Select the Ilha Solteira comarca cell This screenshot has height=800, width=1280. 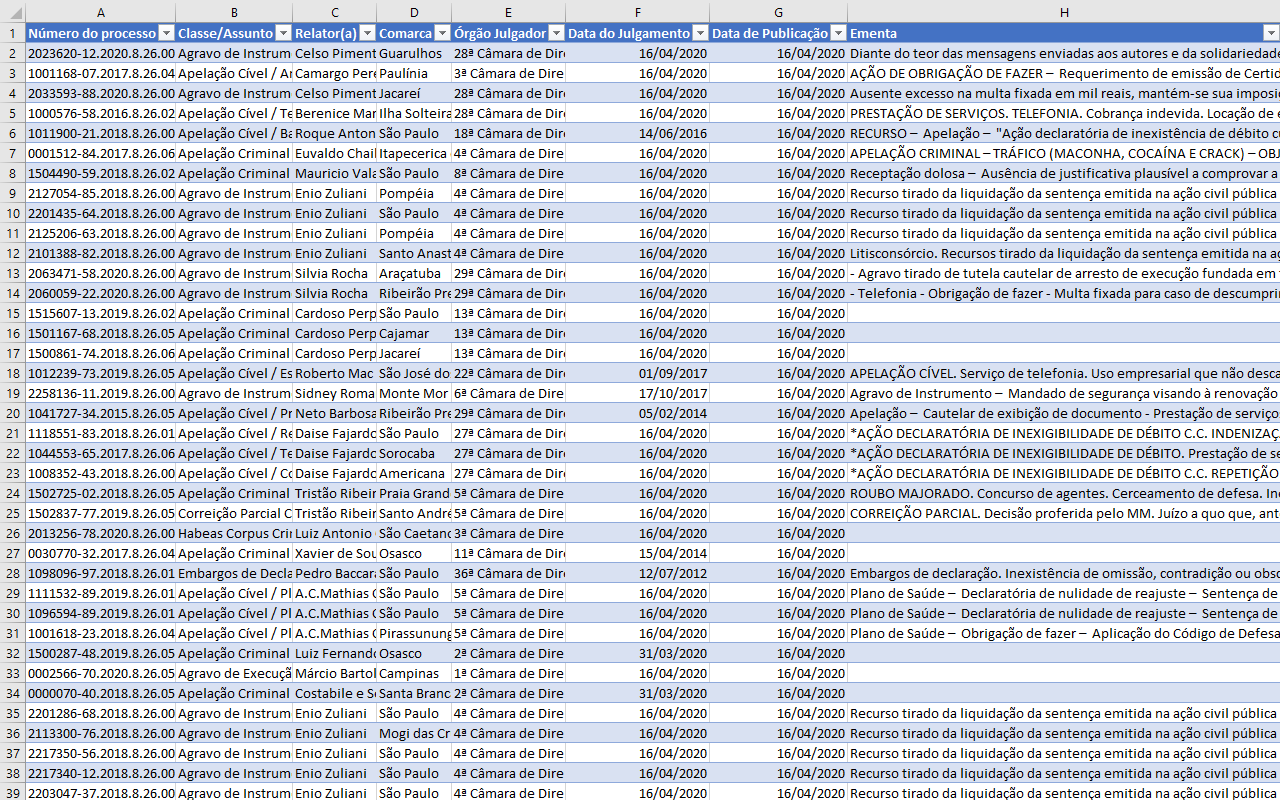coord(414,113)
